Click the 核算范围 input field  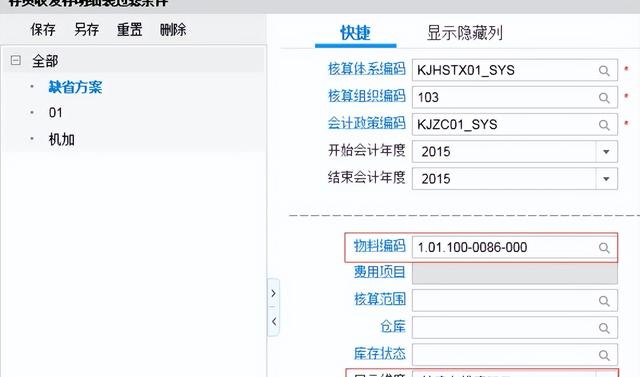(x=515, y=300)
